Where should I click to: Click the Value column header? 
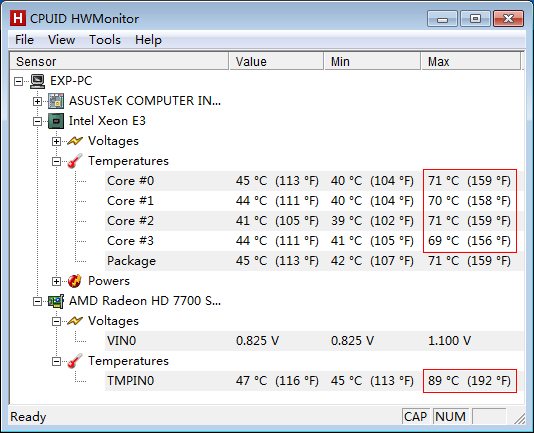[x=276, y=61]
